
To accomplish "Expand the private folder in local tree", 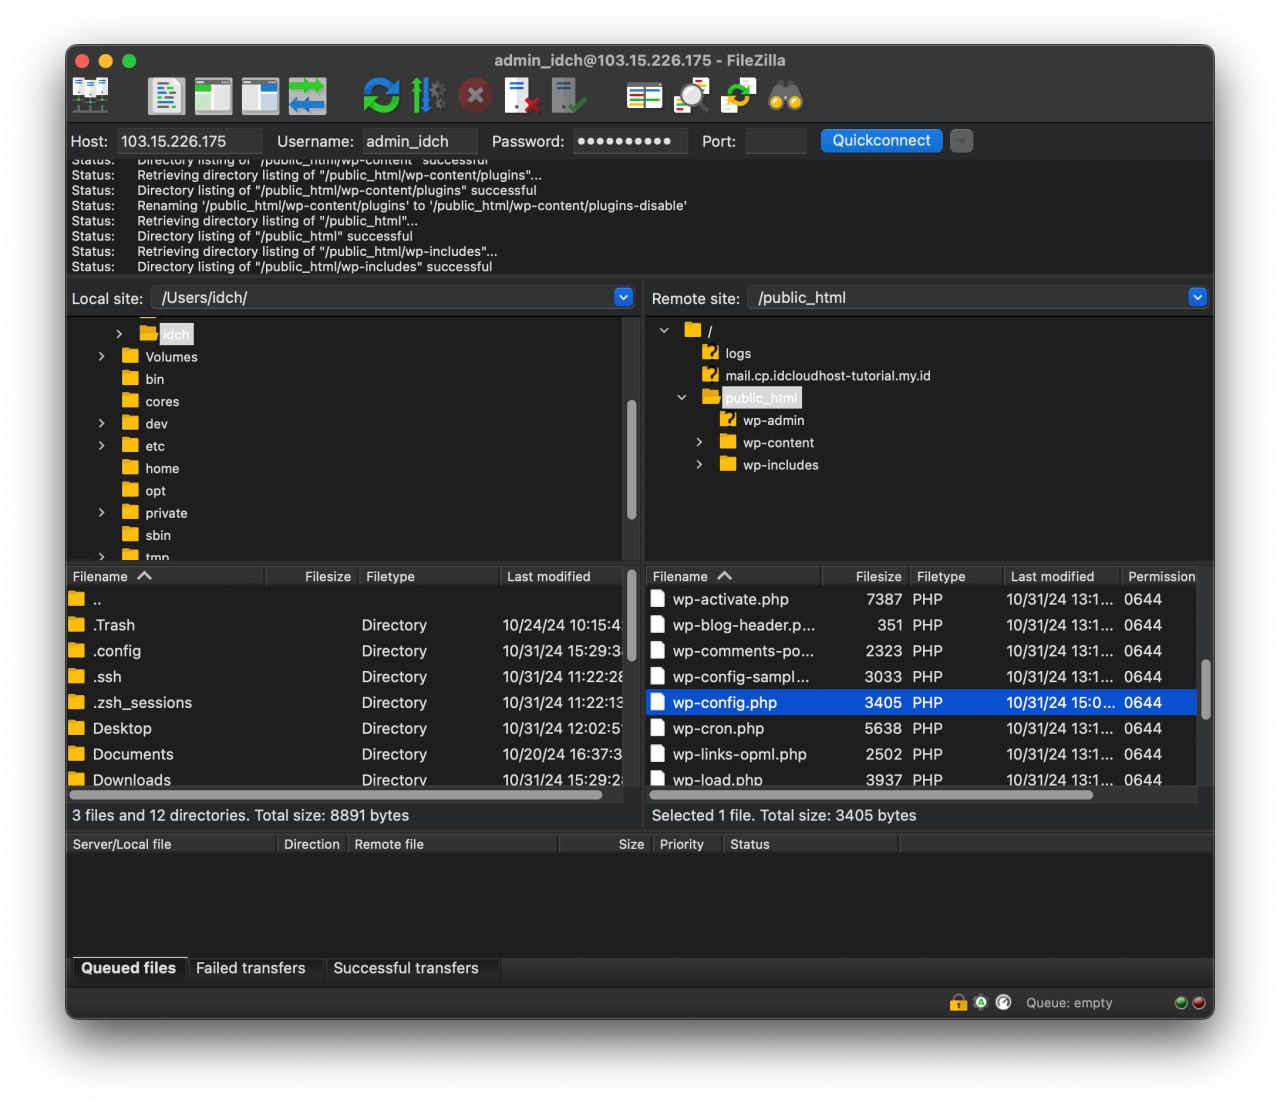I will (x=101, y=513).
